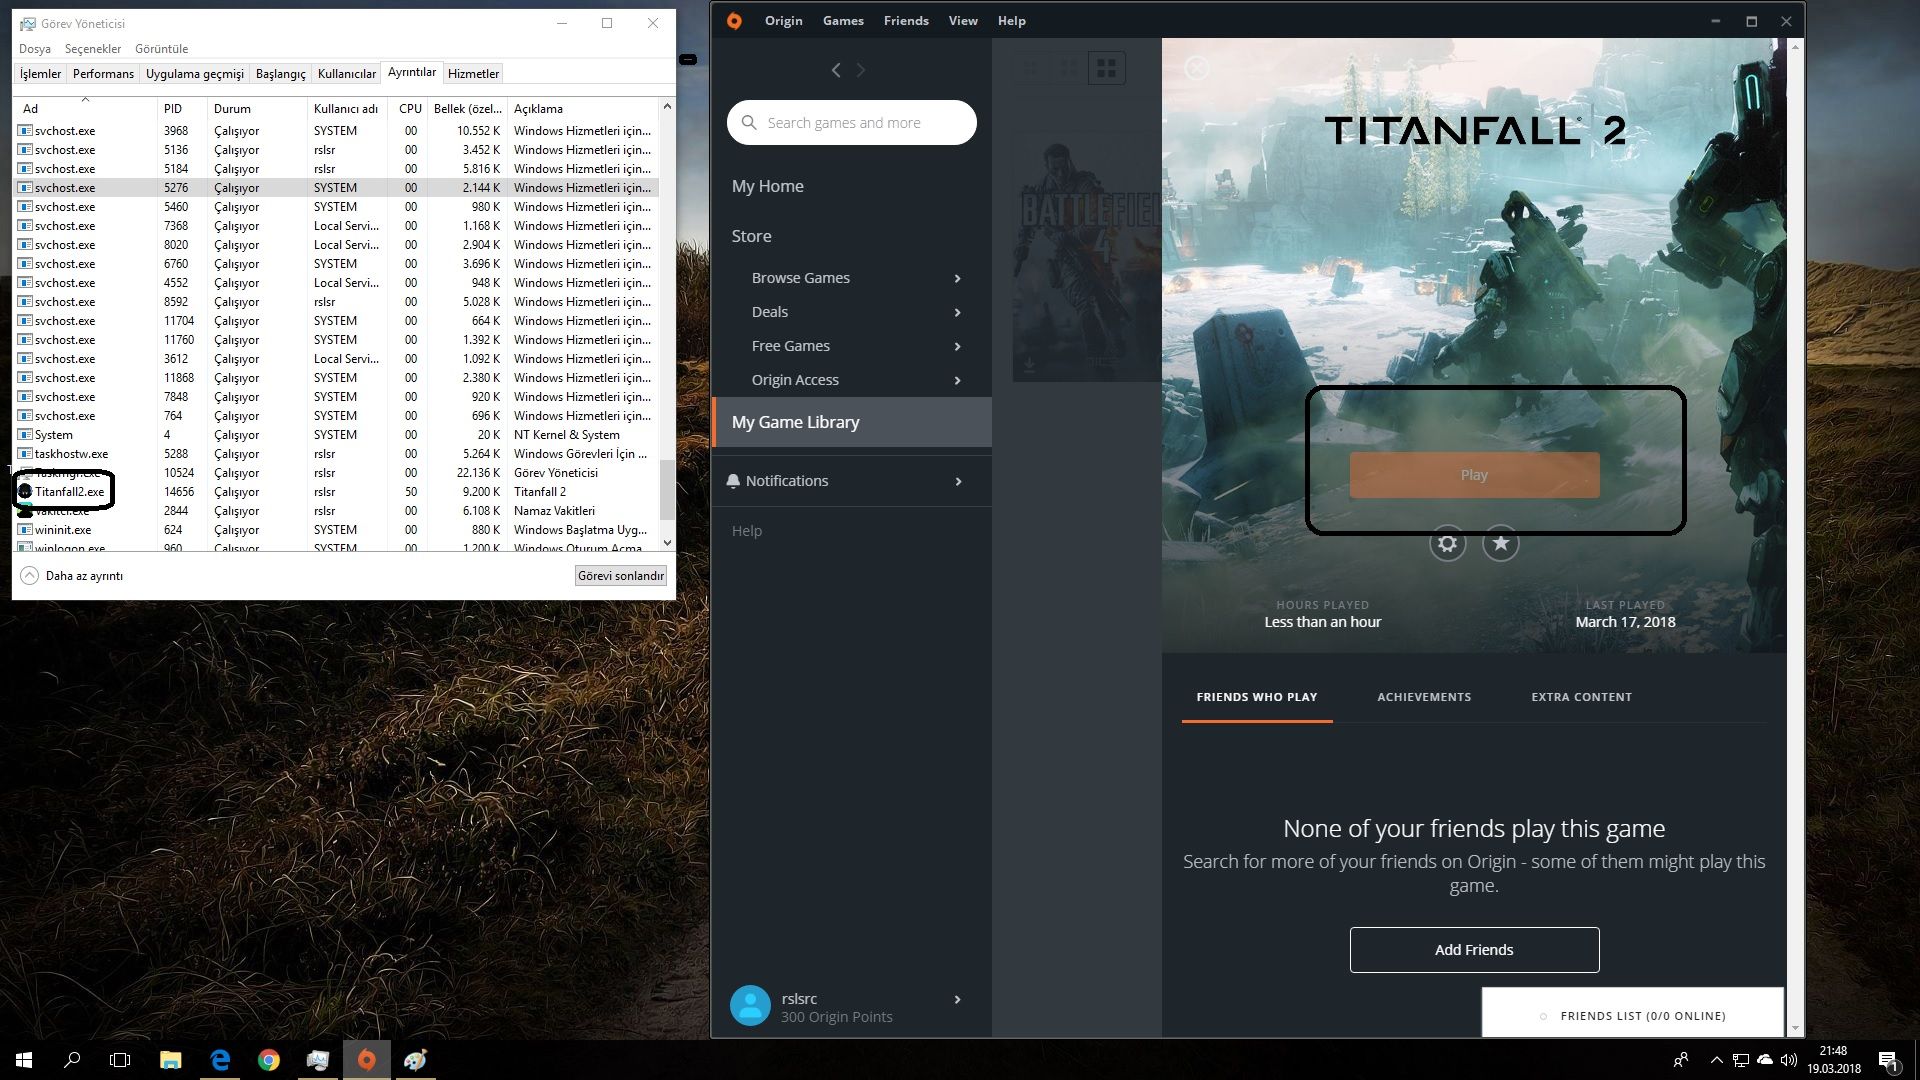The image size is (1920, 1080).
Task: Open Chrome from the taskbar
Action: pos(268,1060)
